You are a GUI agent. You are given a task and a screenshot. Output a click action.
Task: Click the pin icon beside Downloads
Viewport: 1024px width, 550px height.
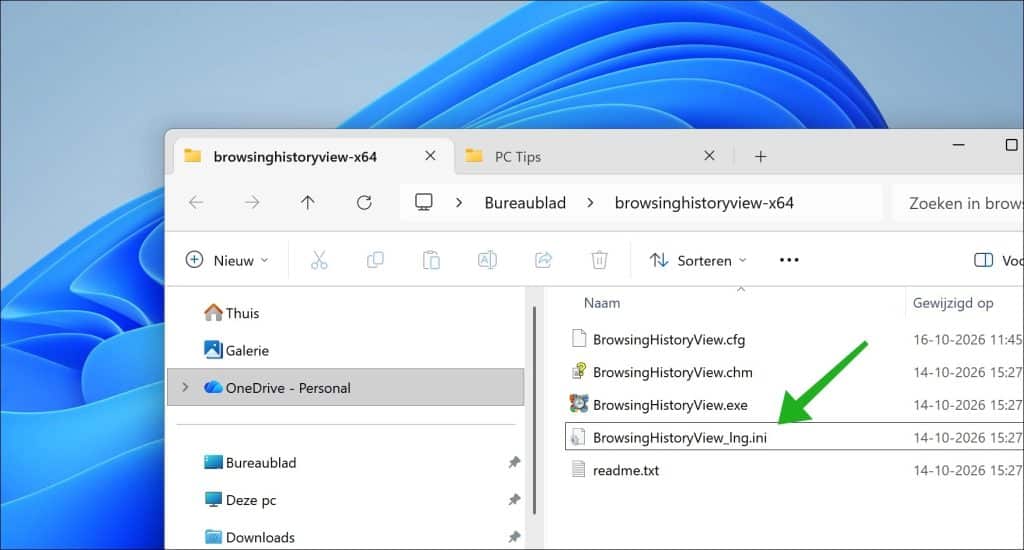pyautogui.click(x=515, y=537)
